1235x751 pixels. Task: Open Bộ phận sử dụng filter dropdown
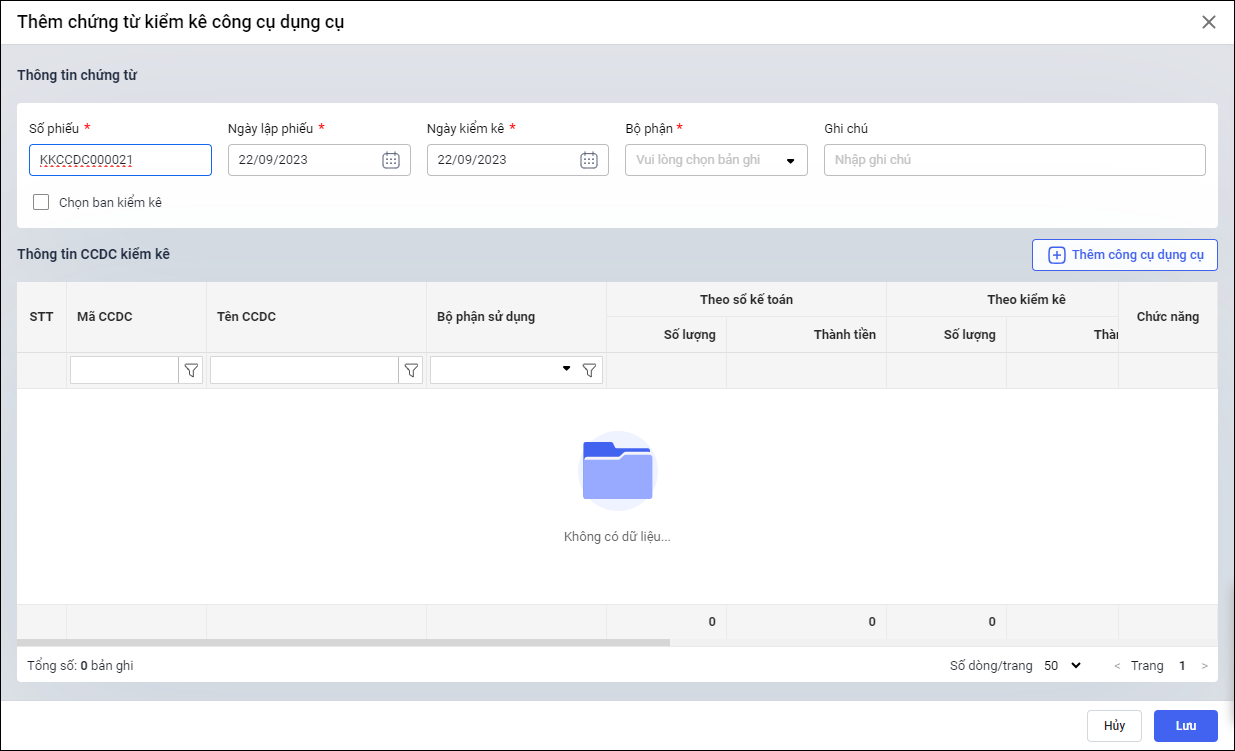[566, 369]
